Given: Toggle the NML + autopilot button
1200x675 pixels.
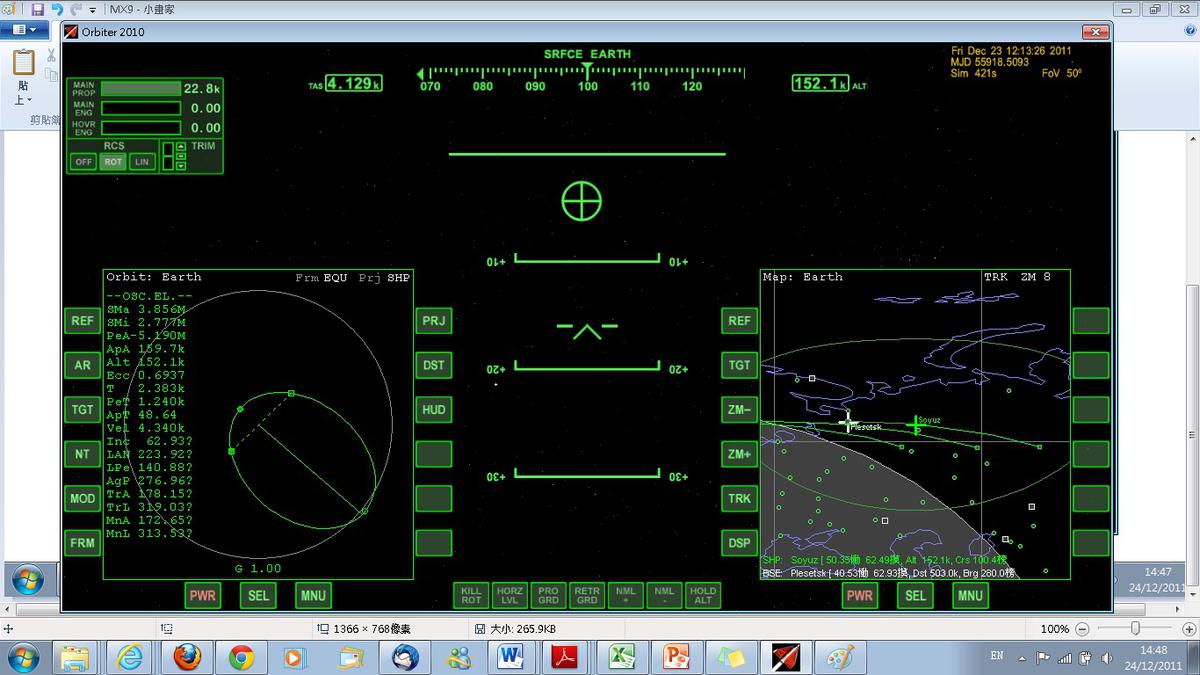Looking at the screenshot, I should pos(626,595).
